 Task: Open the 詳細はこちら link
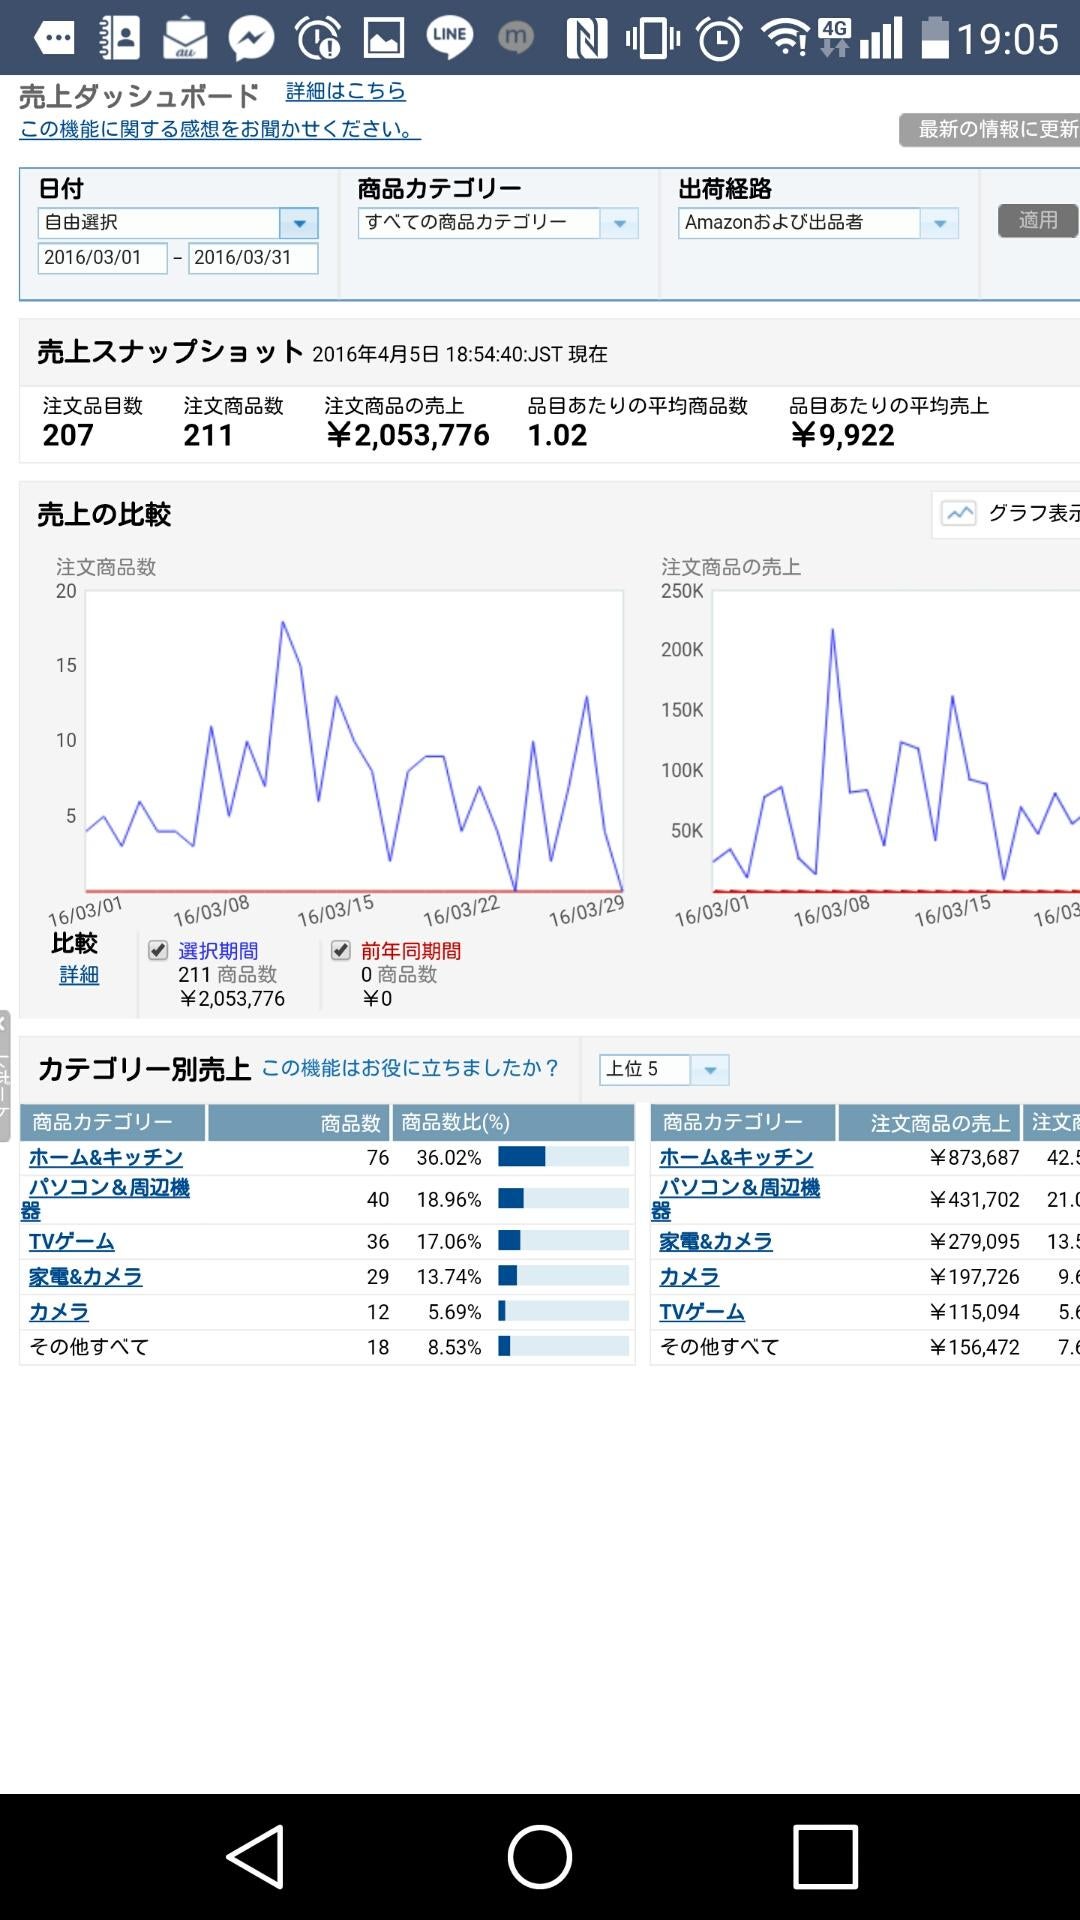click(x=346, y=91)
